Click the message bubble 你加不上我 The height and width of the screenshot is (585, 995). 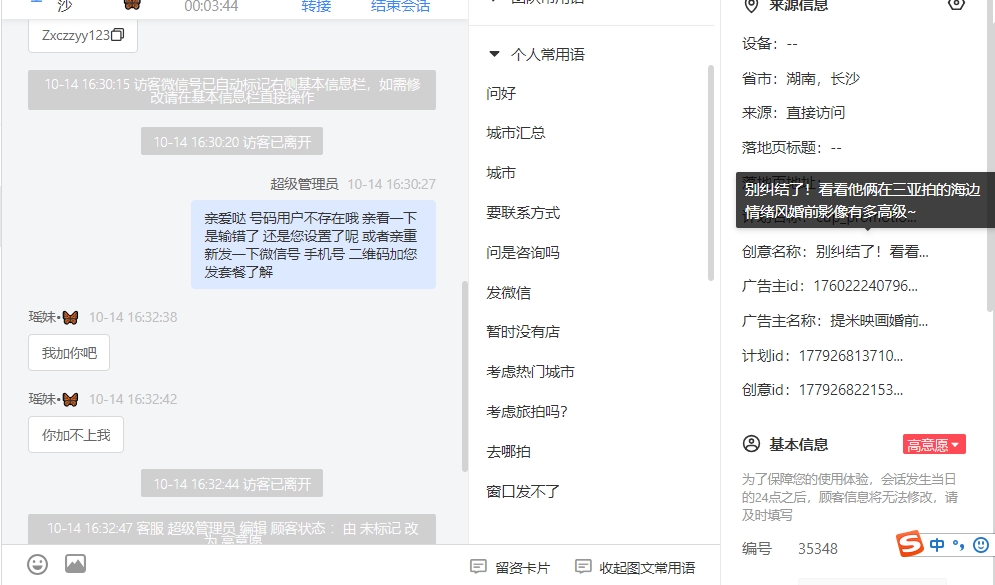pyautogui.click(x=76, y=435)
